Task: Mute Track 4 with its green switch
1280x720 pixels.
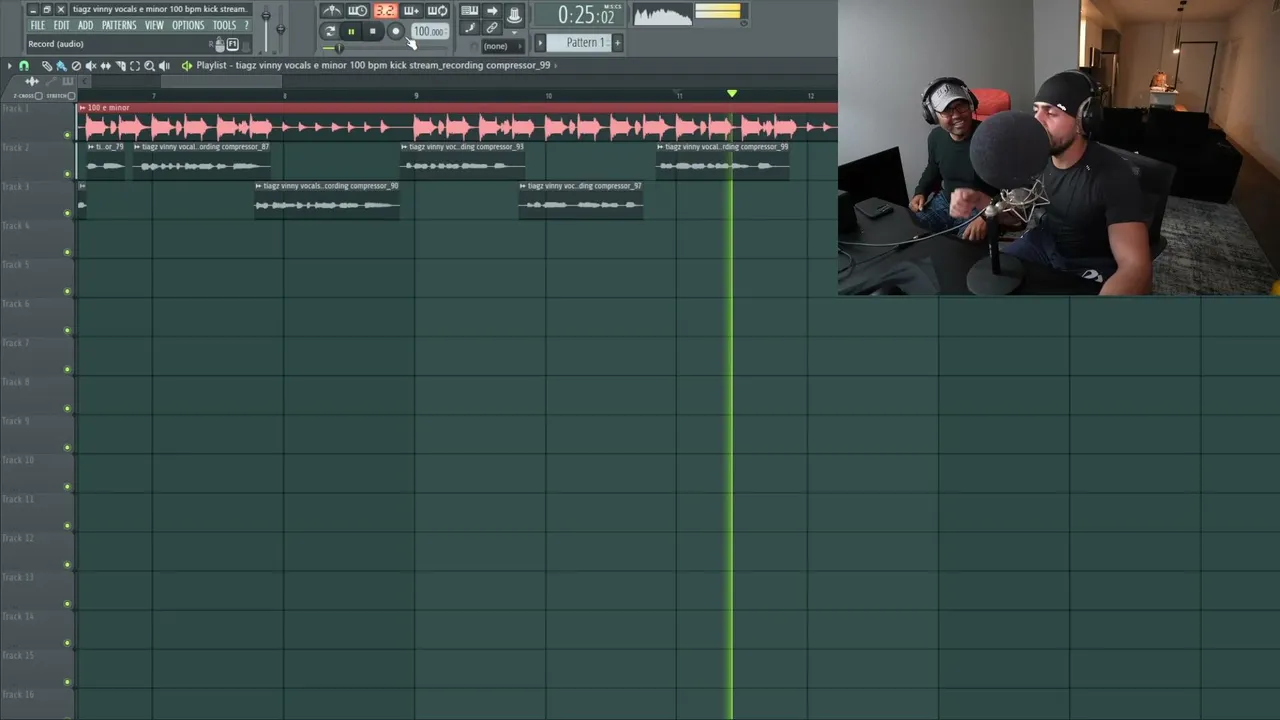Action: [x=67, y=251]
